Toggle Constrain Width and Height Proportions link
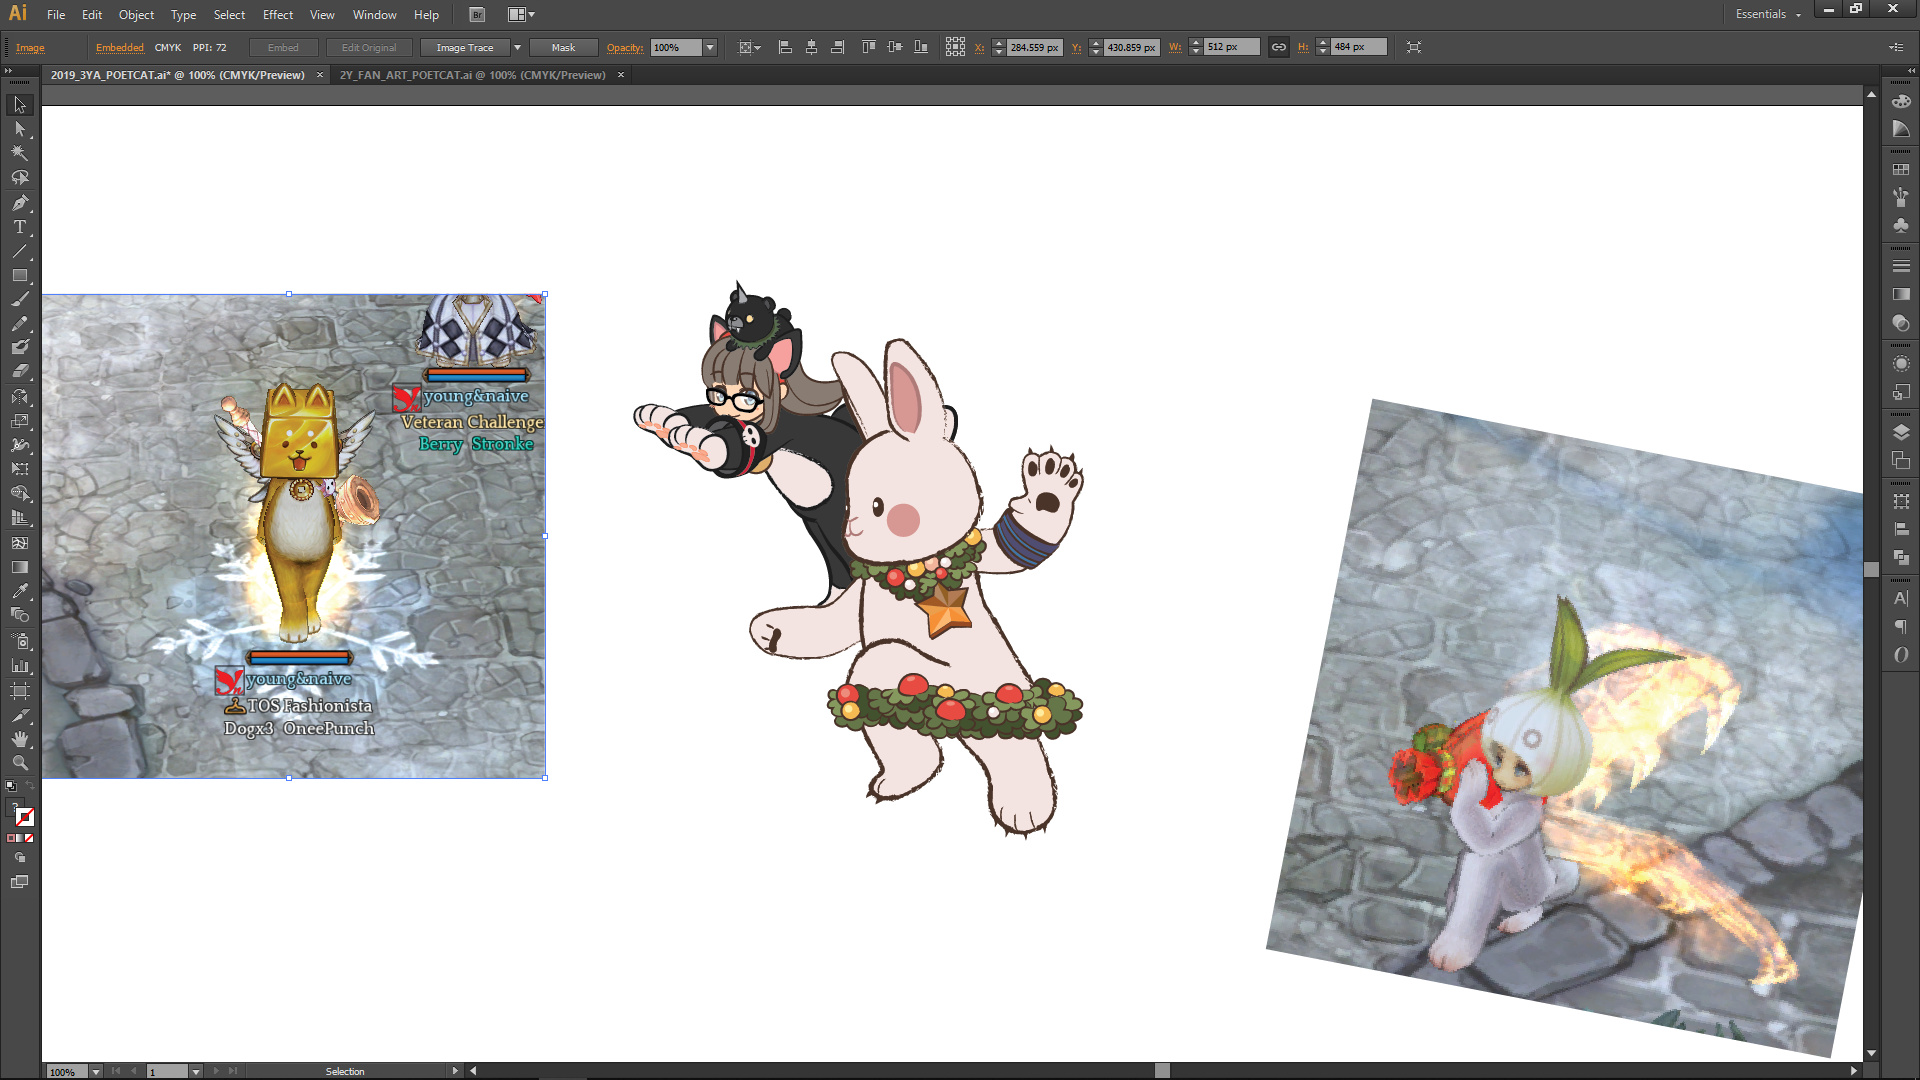Image resolution: width=1920 pixels, height=1080 pixels. point(1278,47)
